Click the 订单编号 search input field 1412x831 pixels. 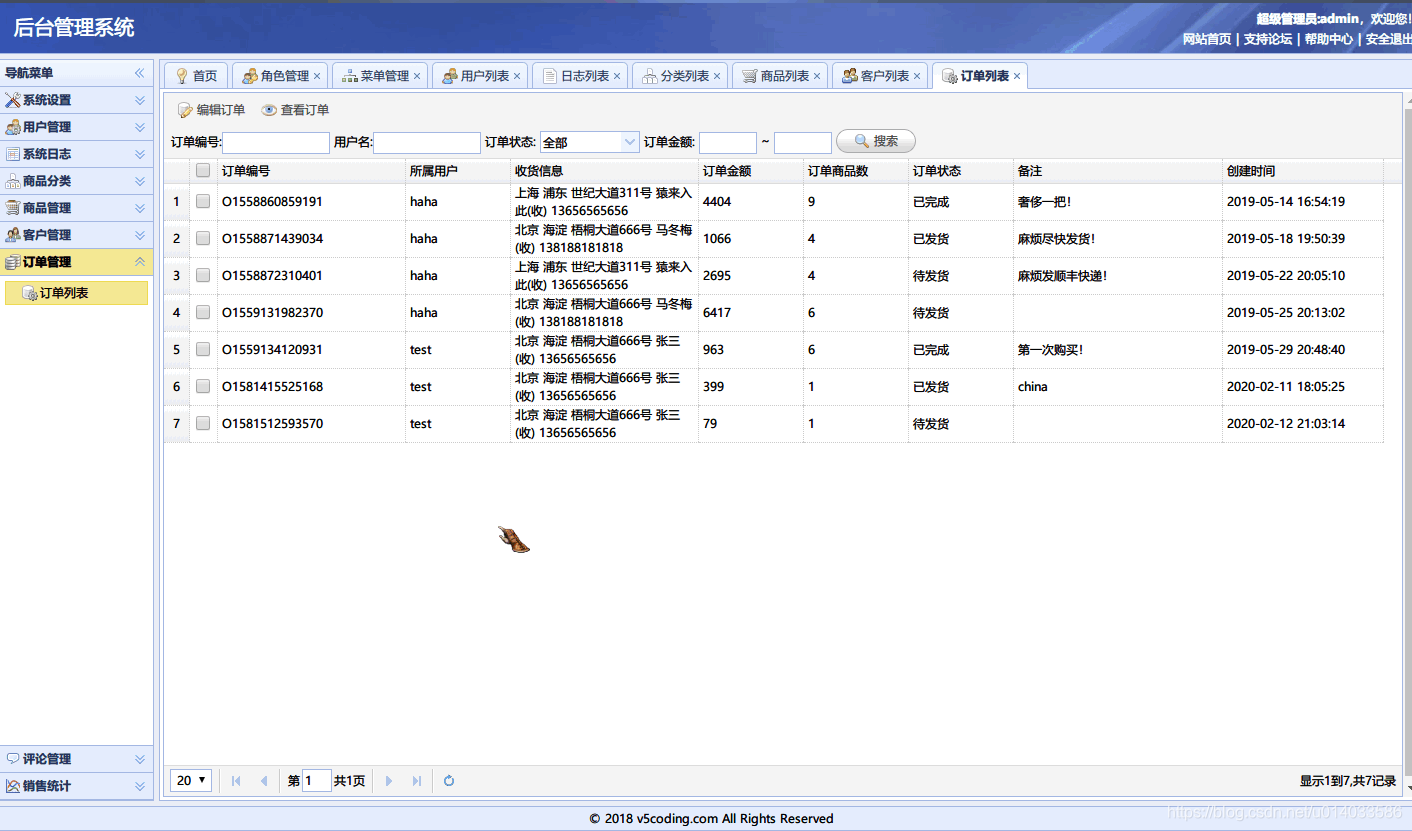[x=276, y=143]
